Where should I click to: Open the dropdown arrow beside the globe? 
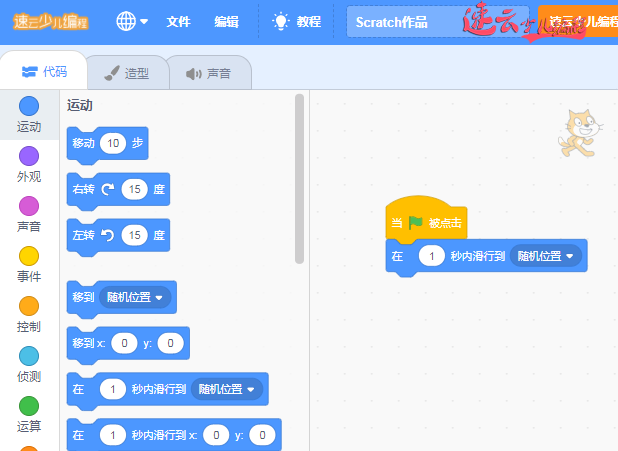click(x=144, y=22)
